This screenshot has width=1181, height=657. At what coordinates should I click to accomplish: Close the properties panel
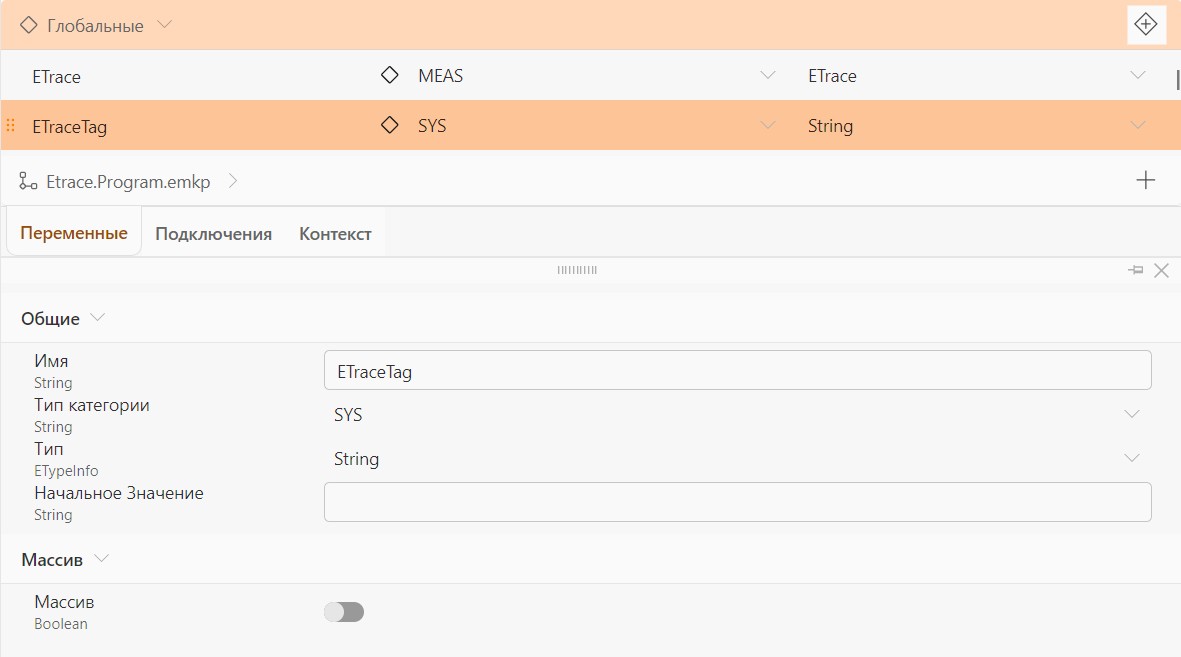(1161, 270)
